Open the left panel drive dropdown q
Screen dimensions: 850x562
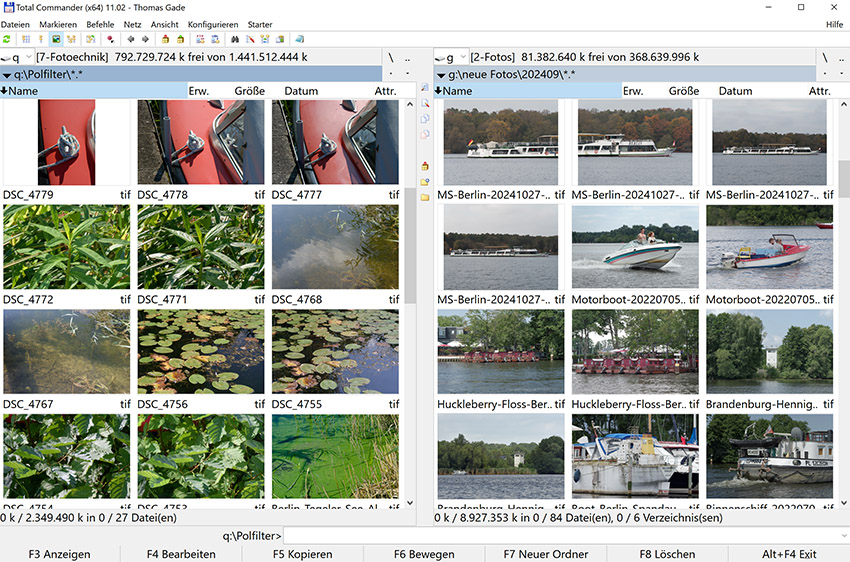tap(17, 58)
